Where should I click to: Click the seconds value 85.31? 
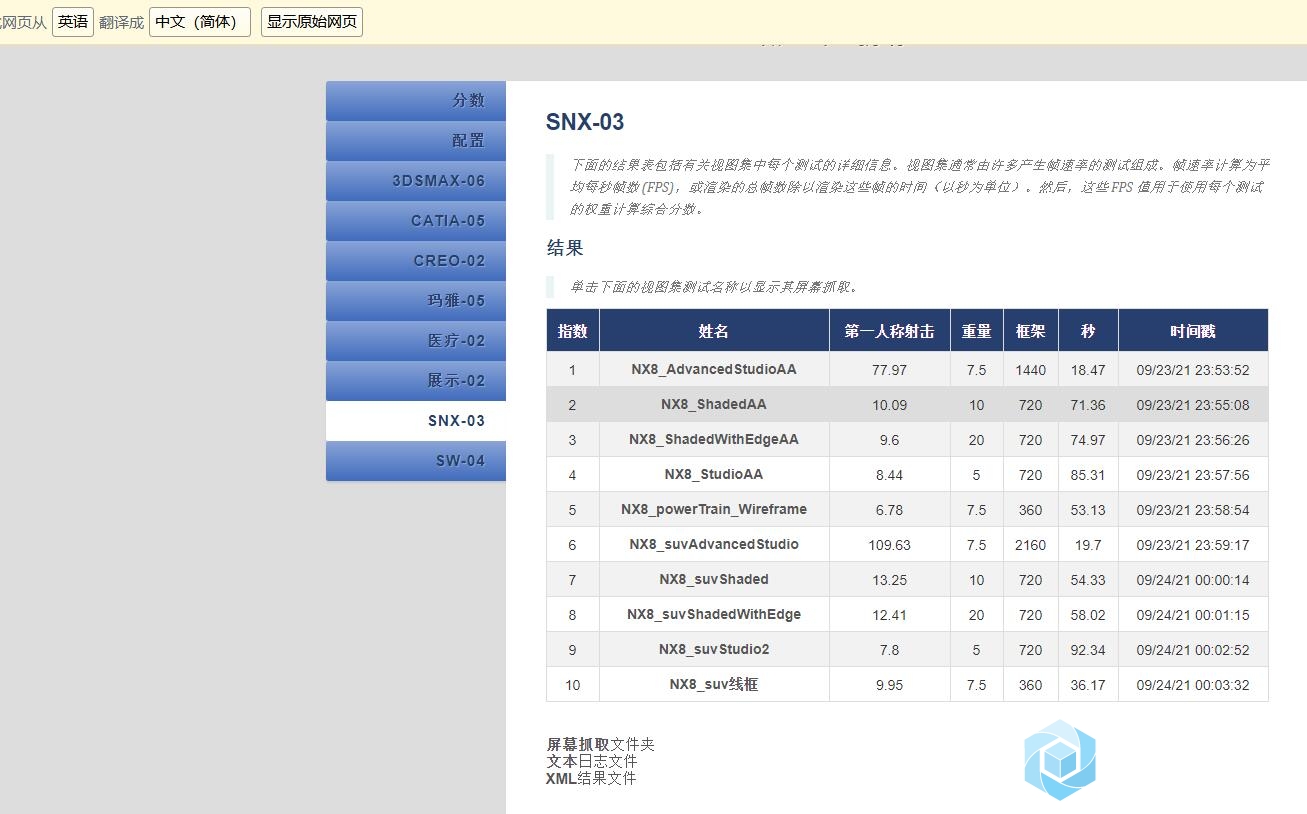[x=1088, y=475]
